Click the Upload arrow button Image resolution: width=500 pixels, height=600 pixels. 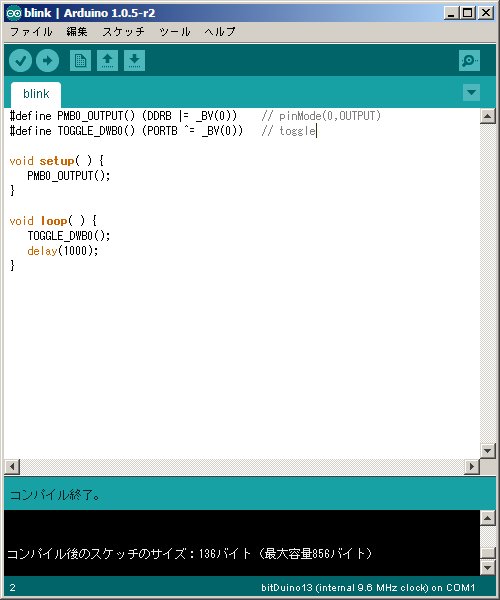click(47, 60)
